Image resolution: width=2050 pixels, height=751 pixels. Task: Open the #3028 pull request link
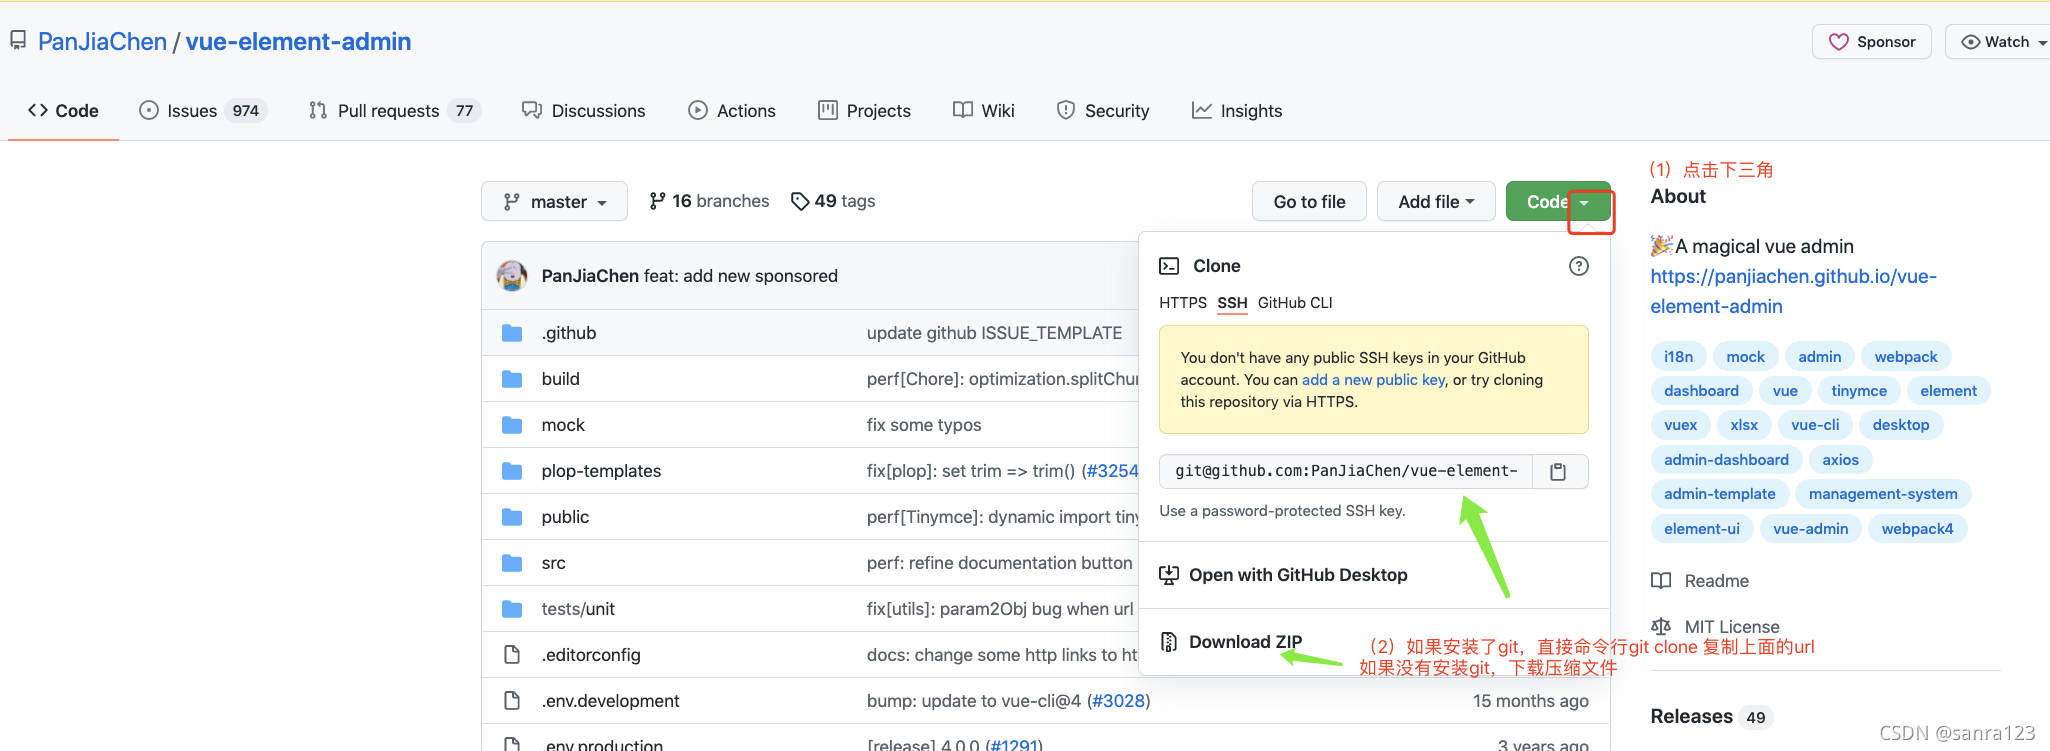[x=1118, y=701]
